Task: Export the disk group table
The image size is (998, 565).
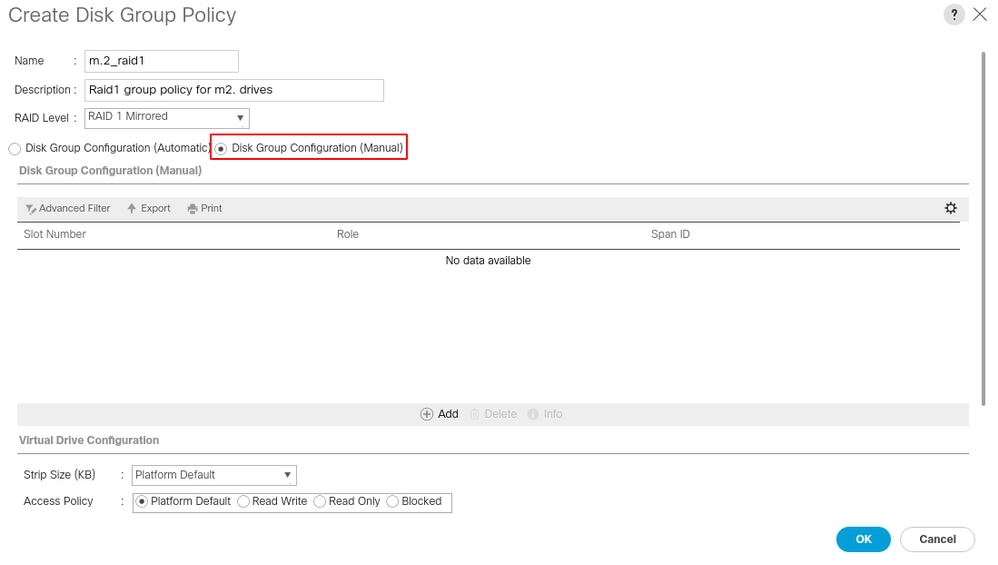Action: 149,208
